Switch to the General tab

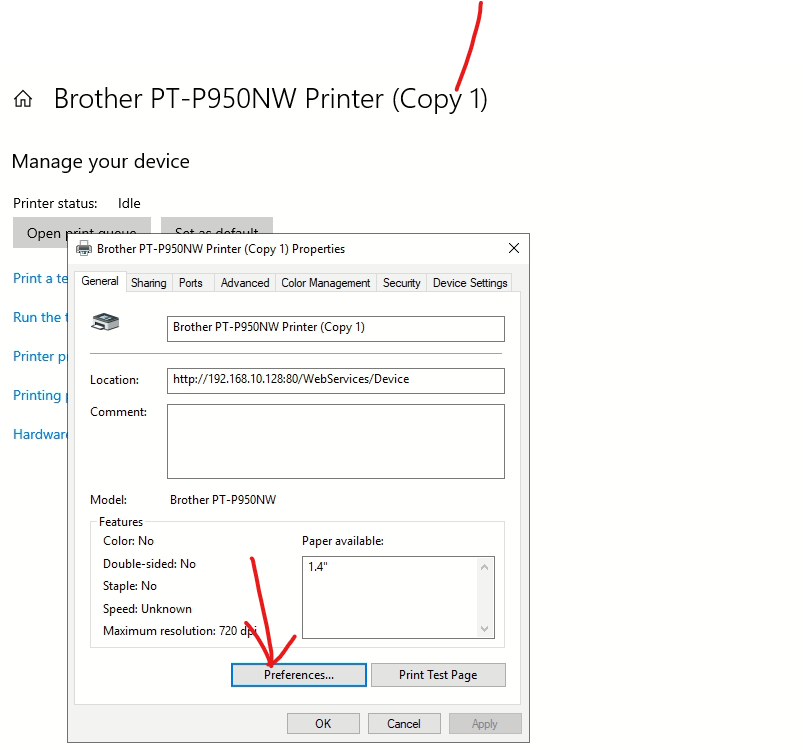(100, 281)
